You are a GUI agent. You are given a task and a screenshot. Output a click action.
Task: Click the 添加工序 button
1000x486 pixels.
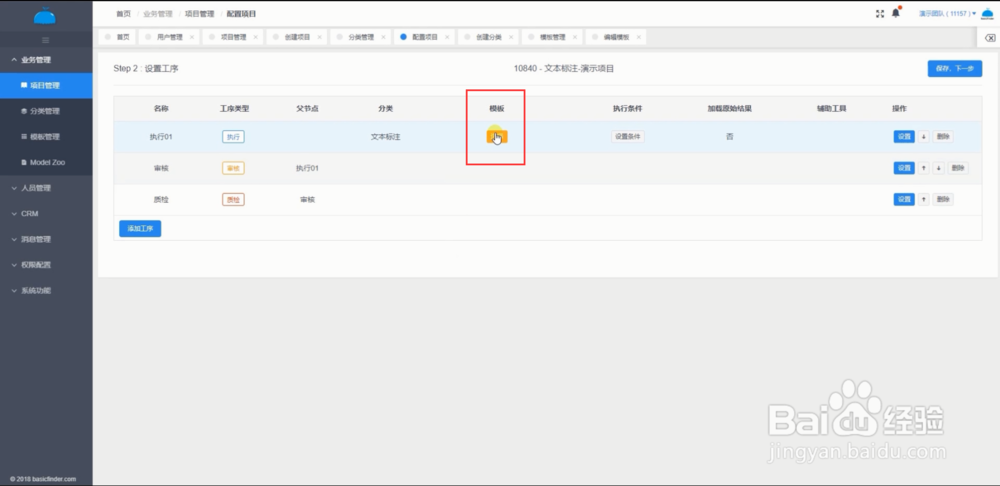(140, 228)
